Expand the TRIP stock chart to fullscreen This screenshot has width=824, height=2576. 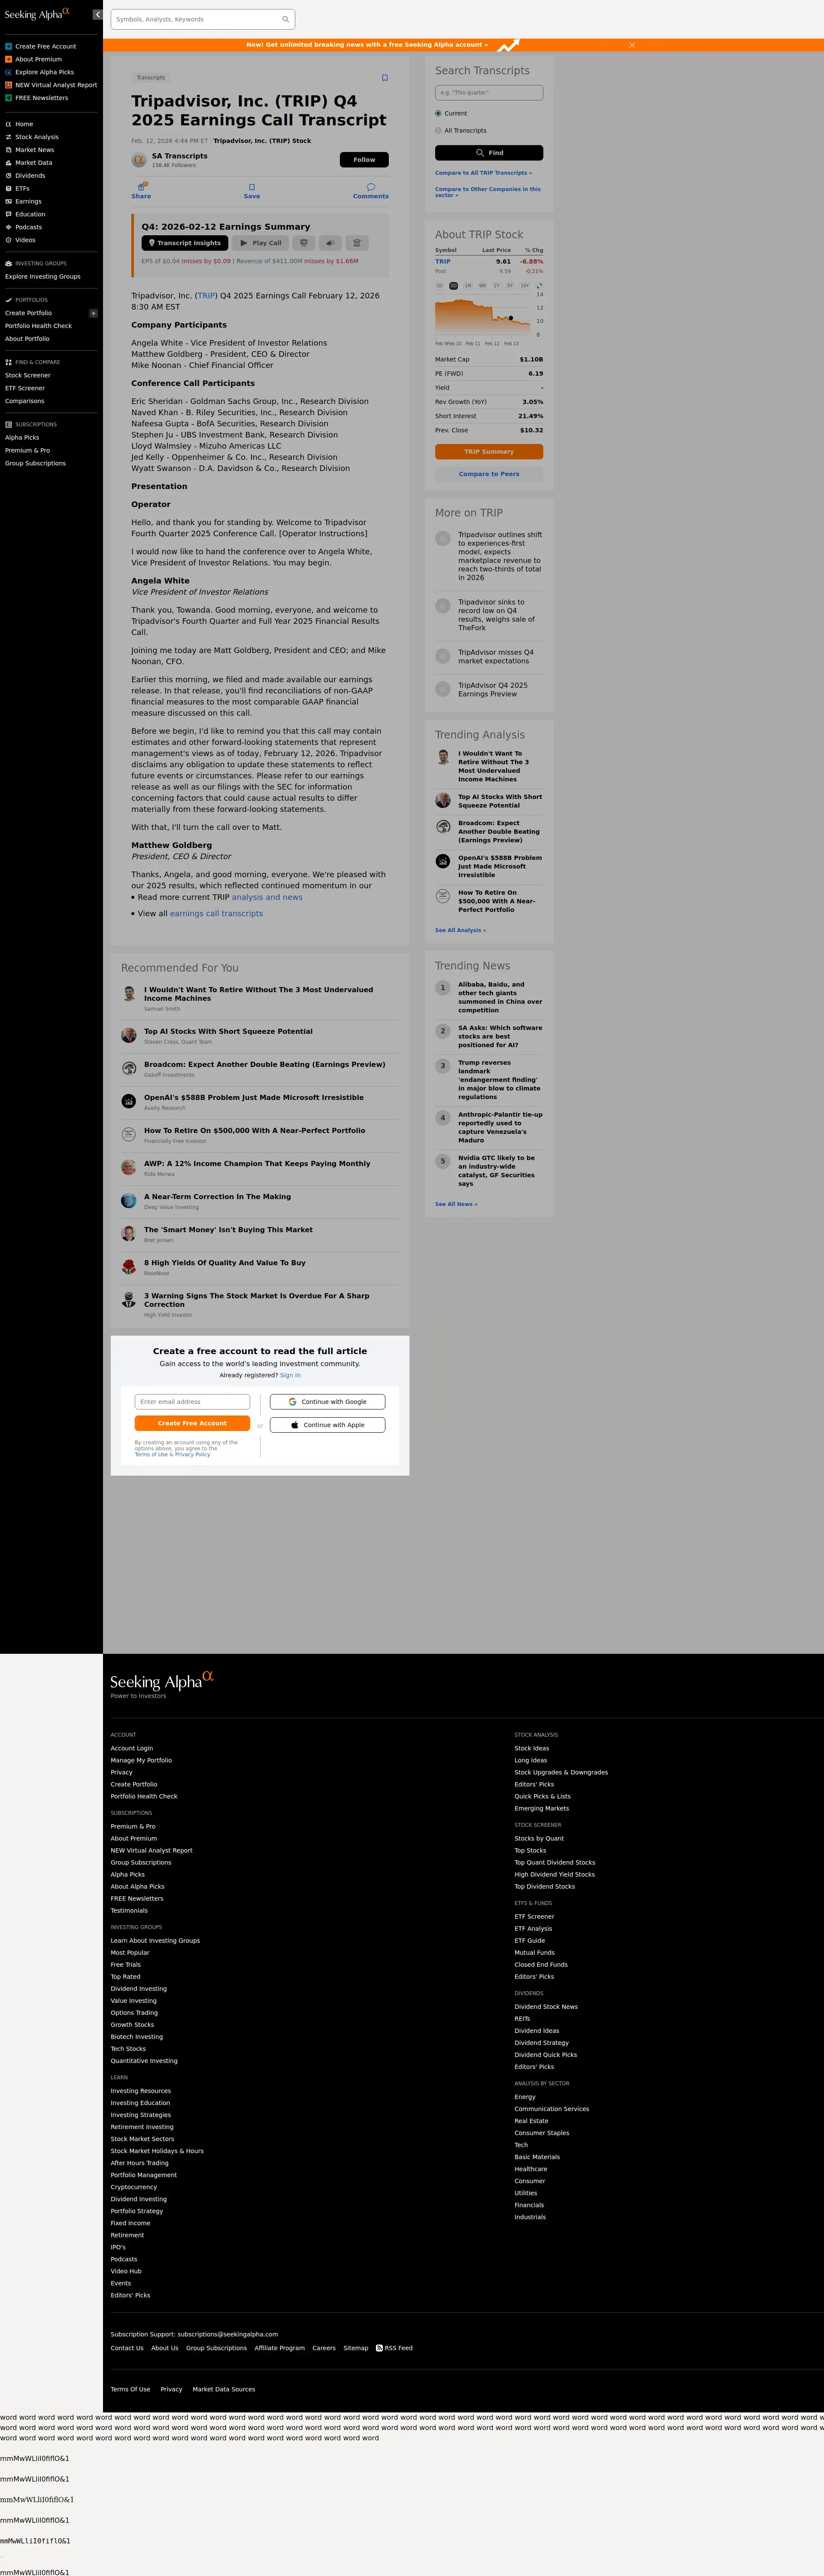click(x=539, y=286)
